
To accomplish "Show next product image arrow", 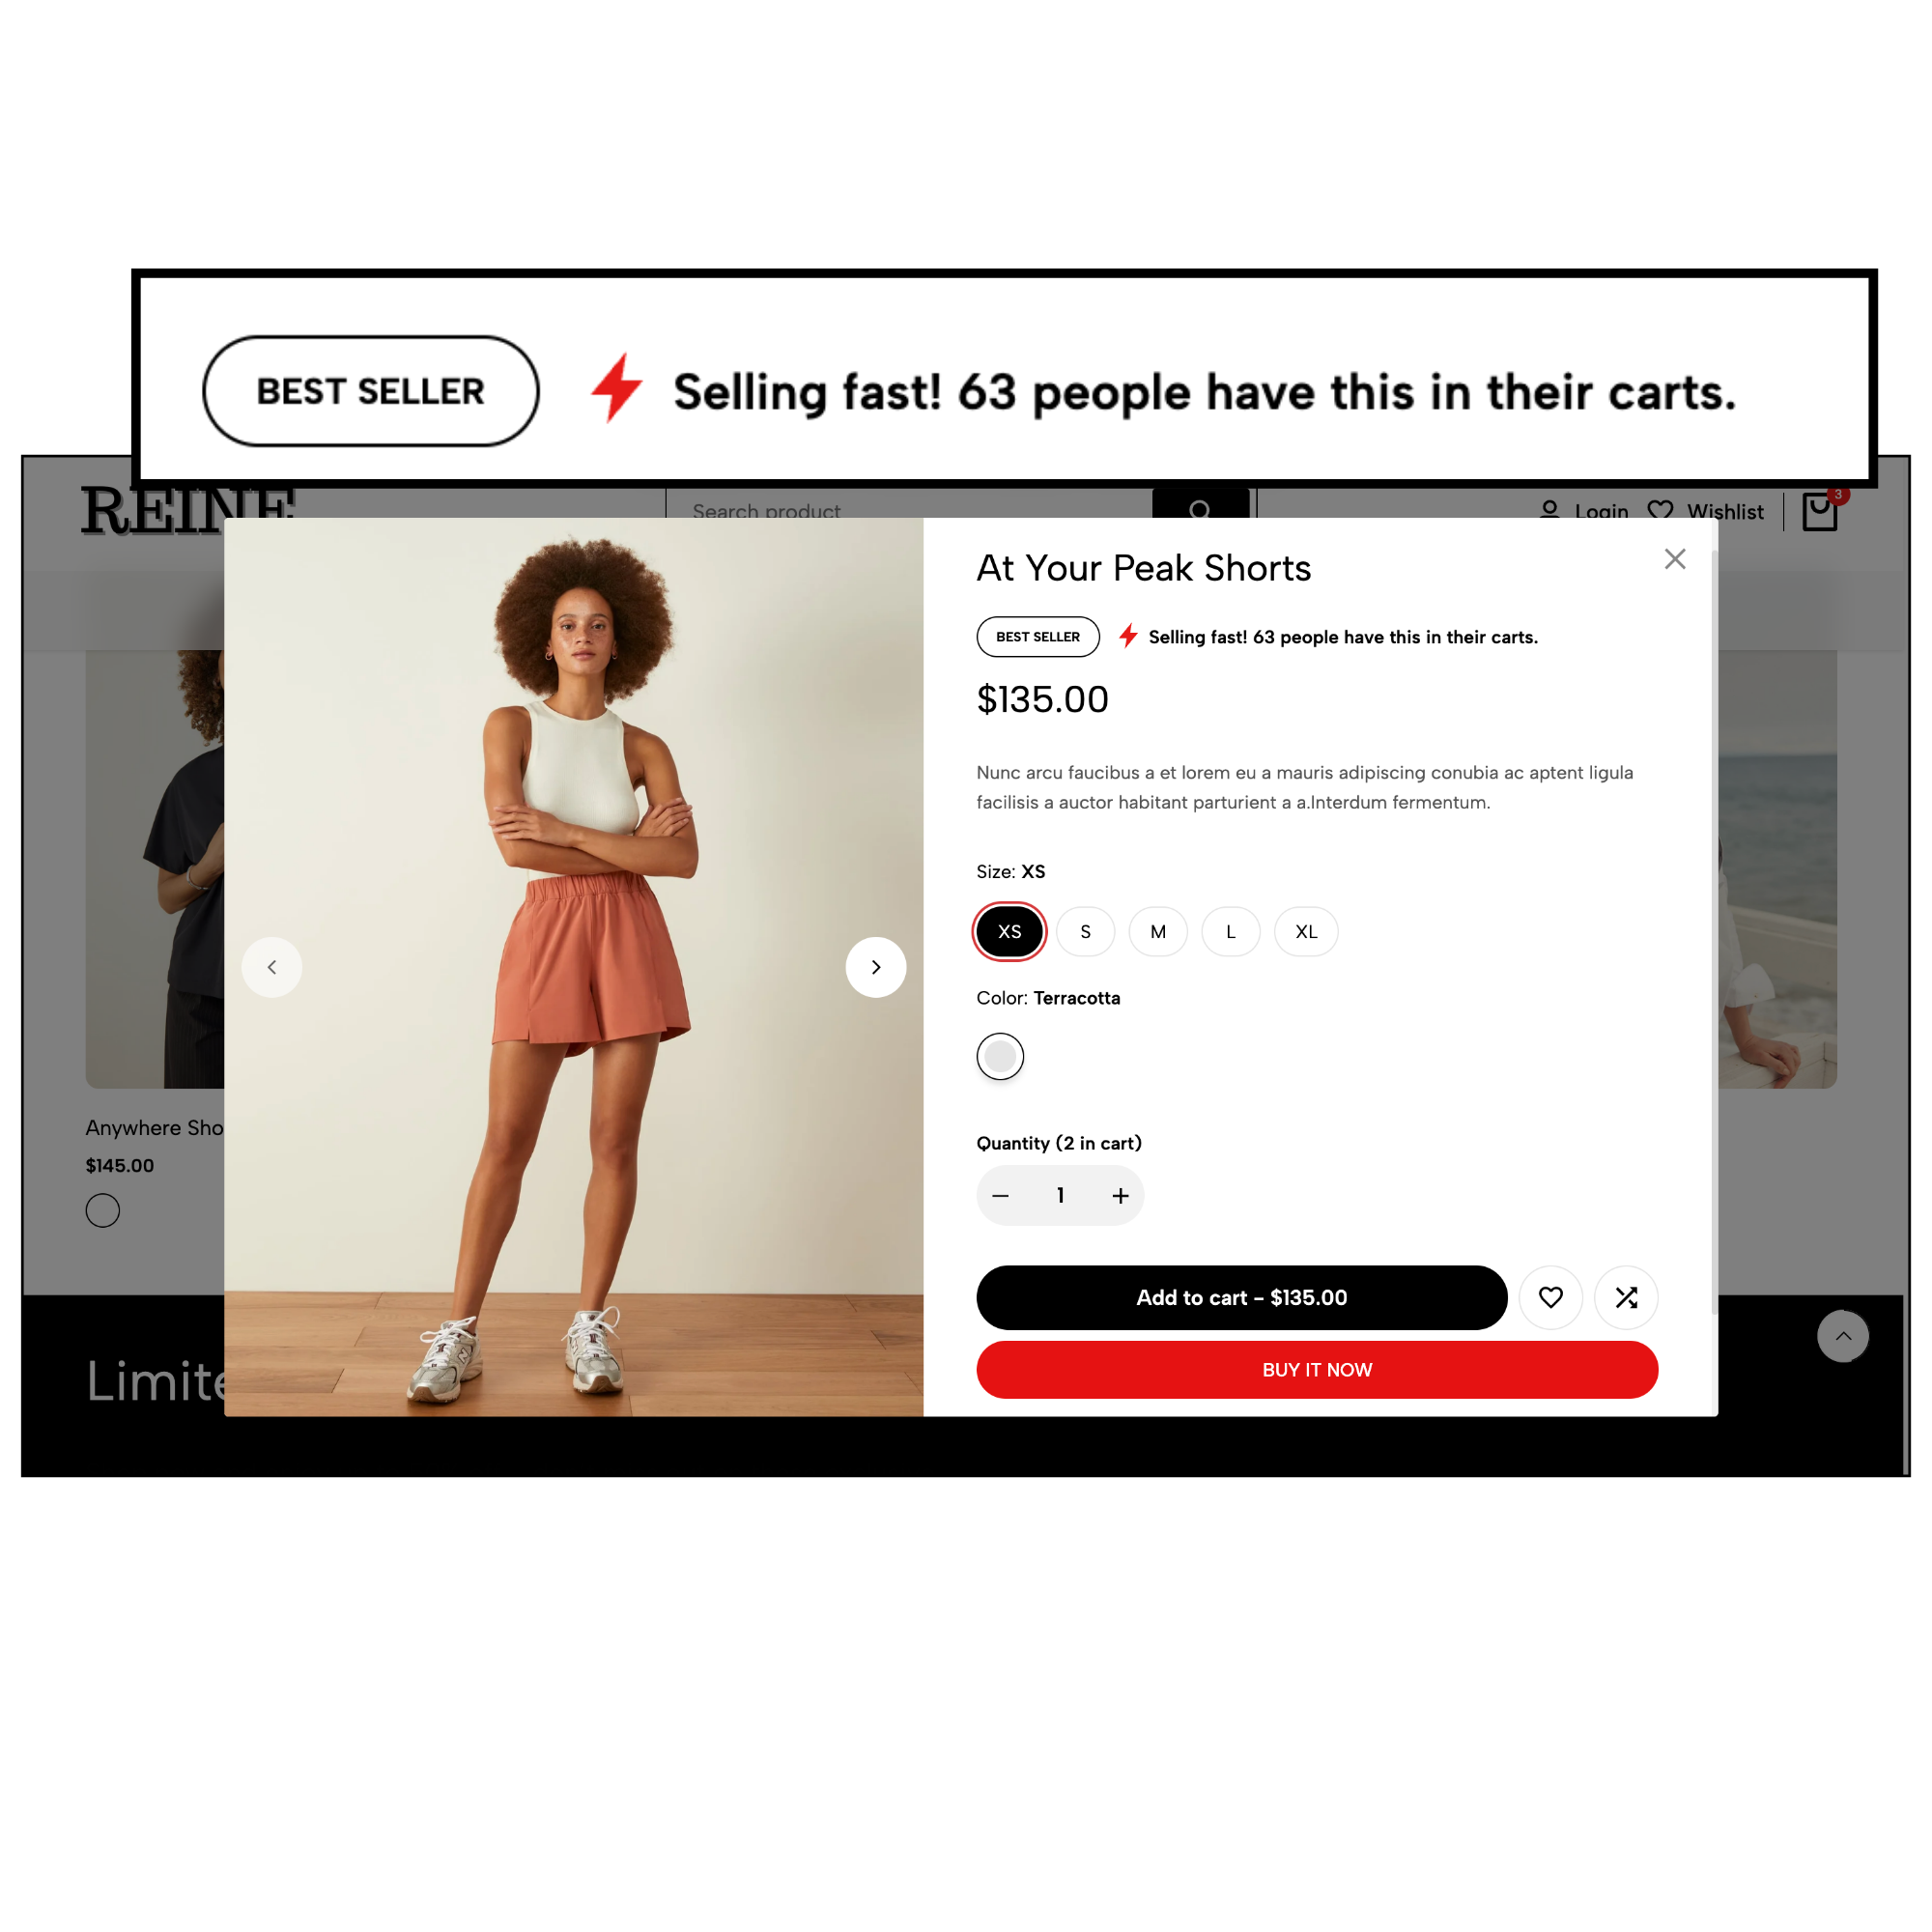I will coord(876,967).
